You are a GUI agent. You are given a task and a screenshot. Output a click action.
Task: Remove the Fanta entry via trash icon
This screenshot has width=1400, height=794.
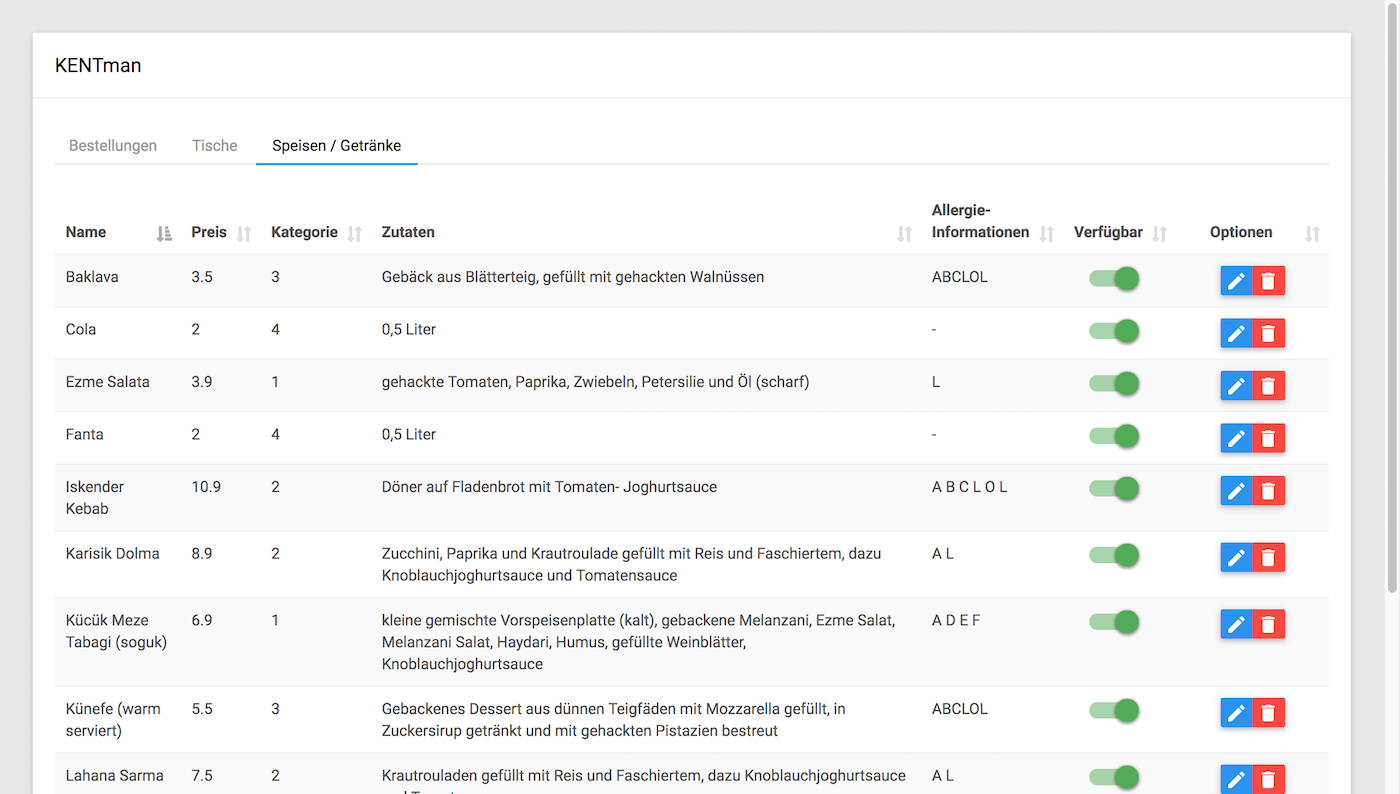(1268, 438)
